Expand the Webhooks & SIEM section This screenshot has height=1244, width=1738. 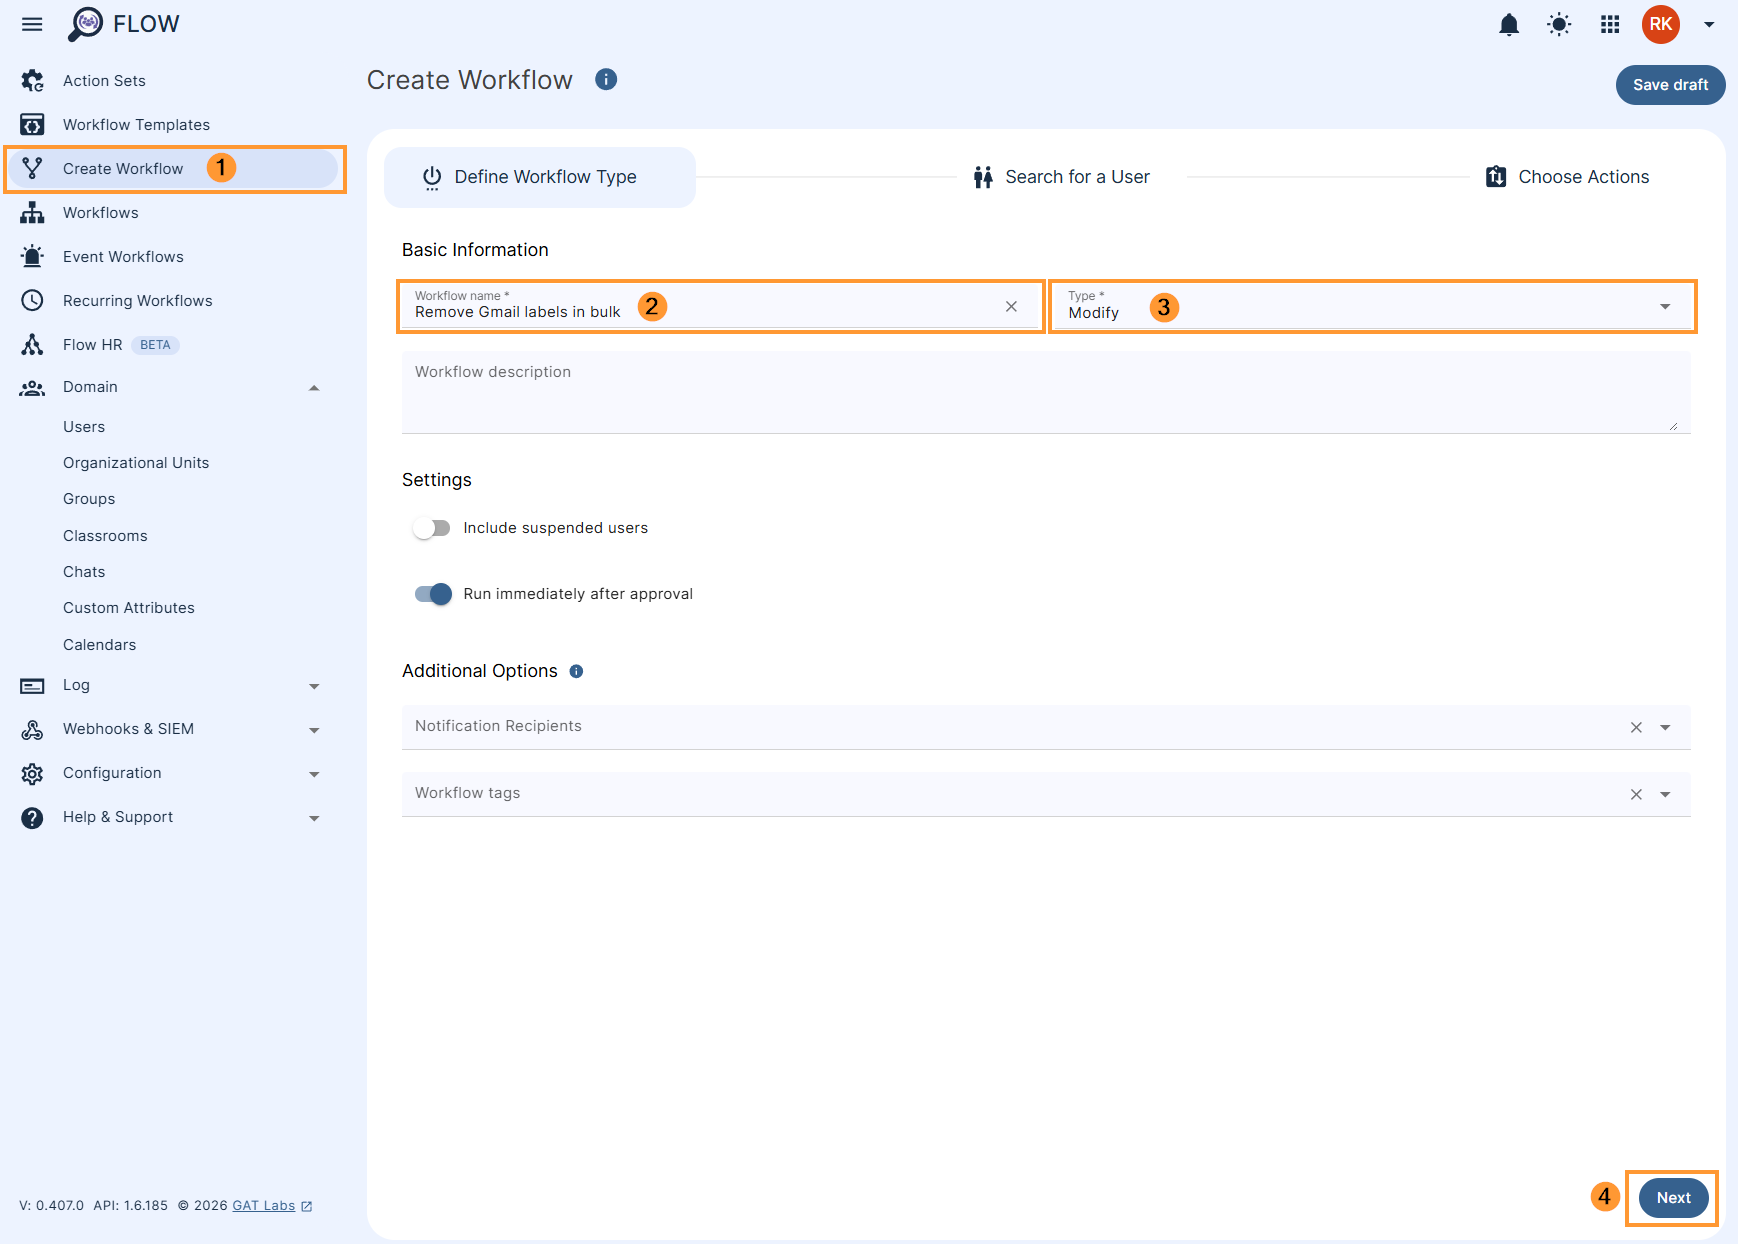pos(314,729)
